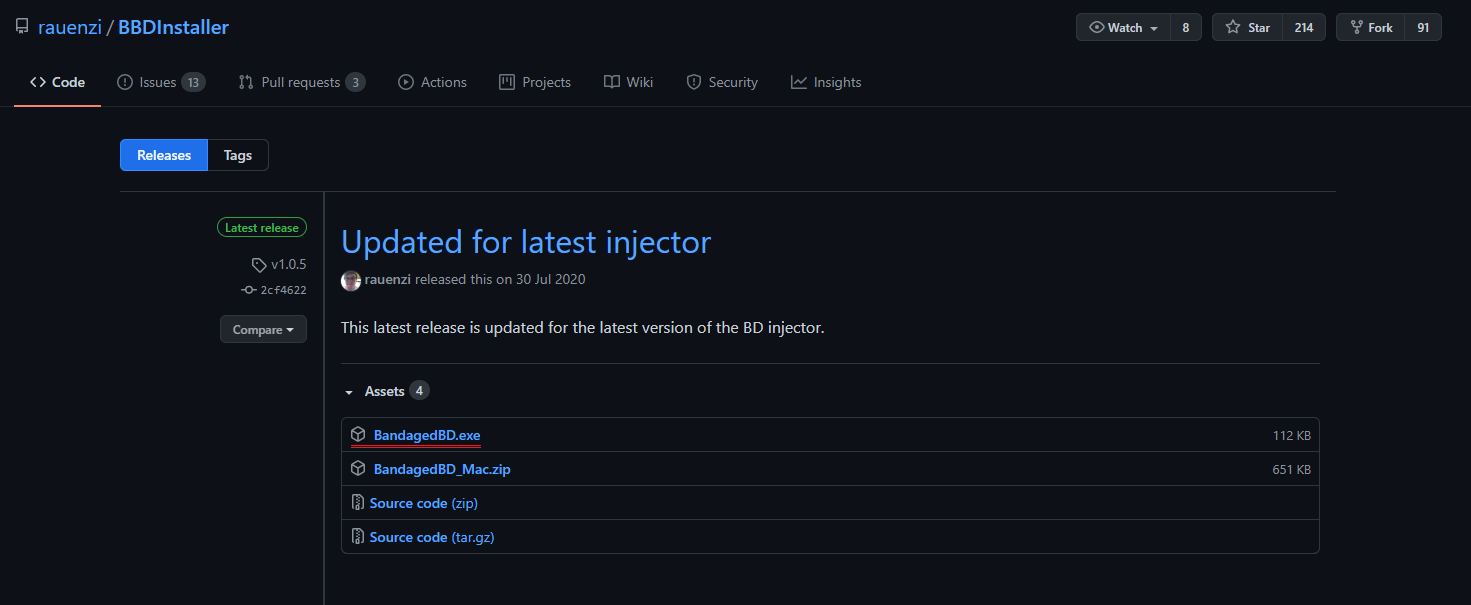Switch to the Actions tab
The width and height of the screenshot is (1471, 605).
[x=432, y=82]
